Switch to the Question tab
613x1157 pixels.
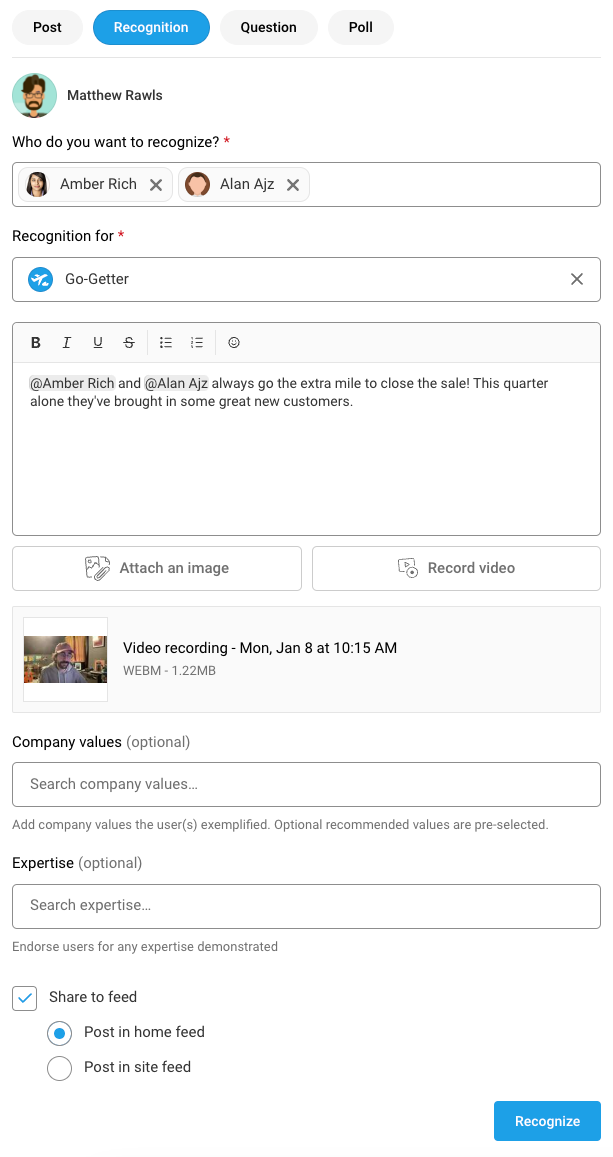pos(268,27)
